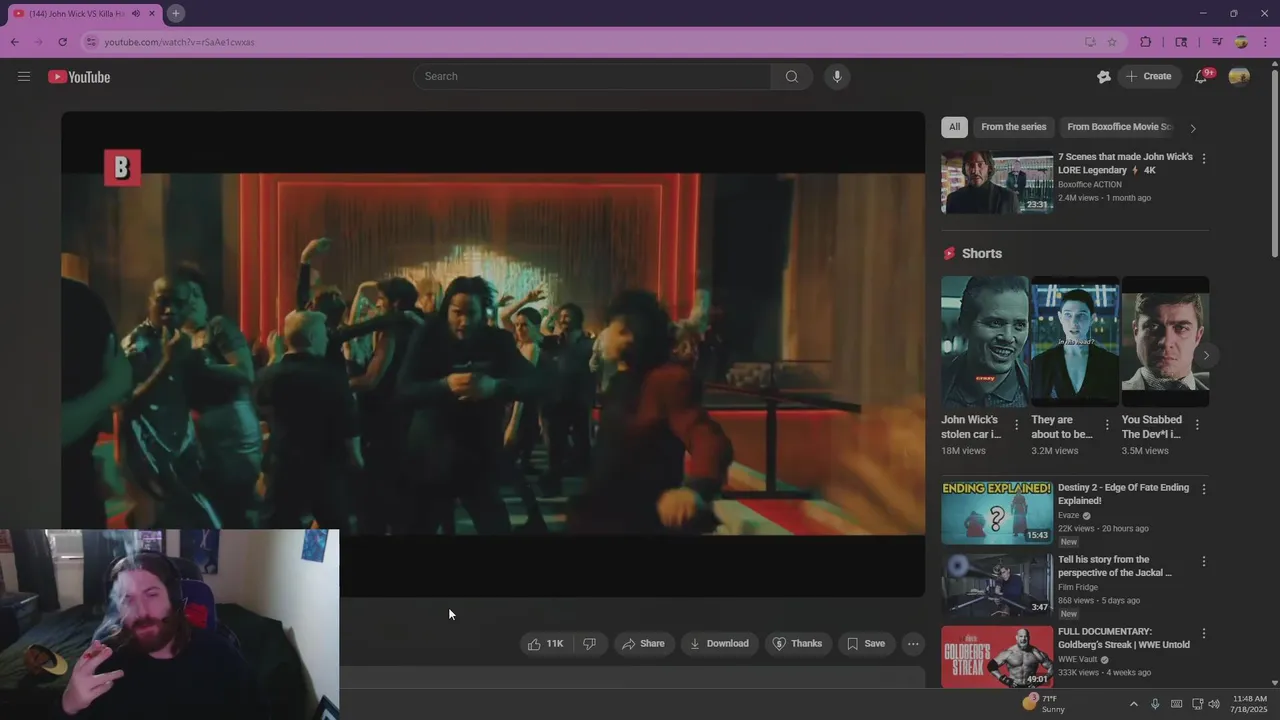Open options for John Wick's stolen car short
This screenshot has height=720, width=1280.
1017,425
